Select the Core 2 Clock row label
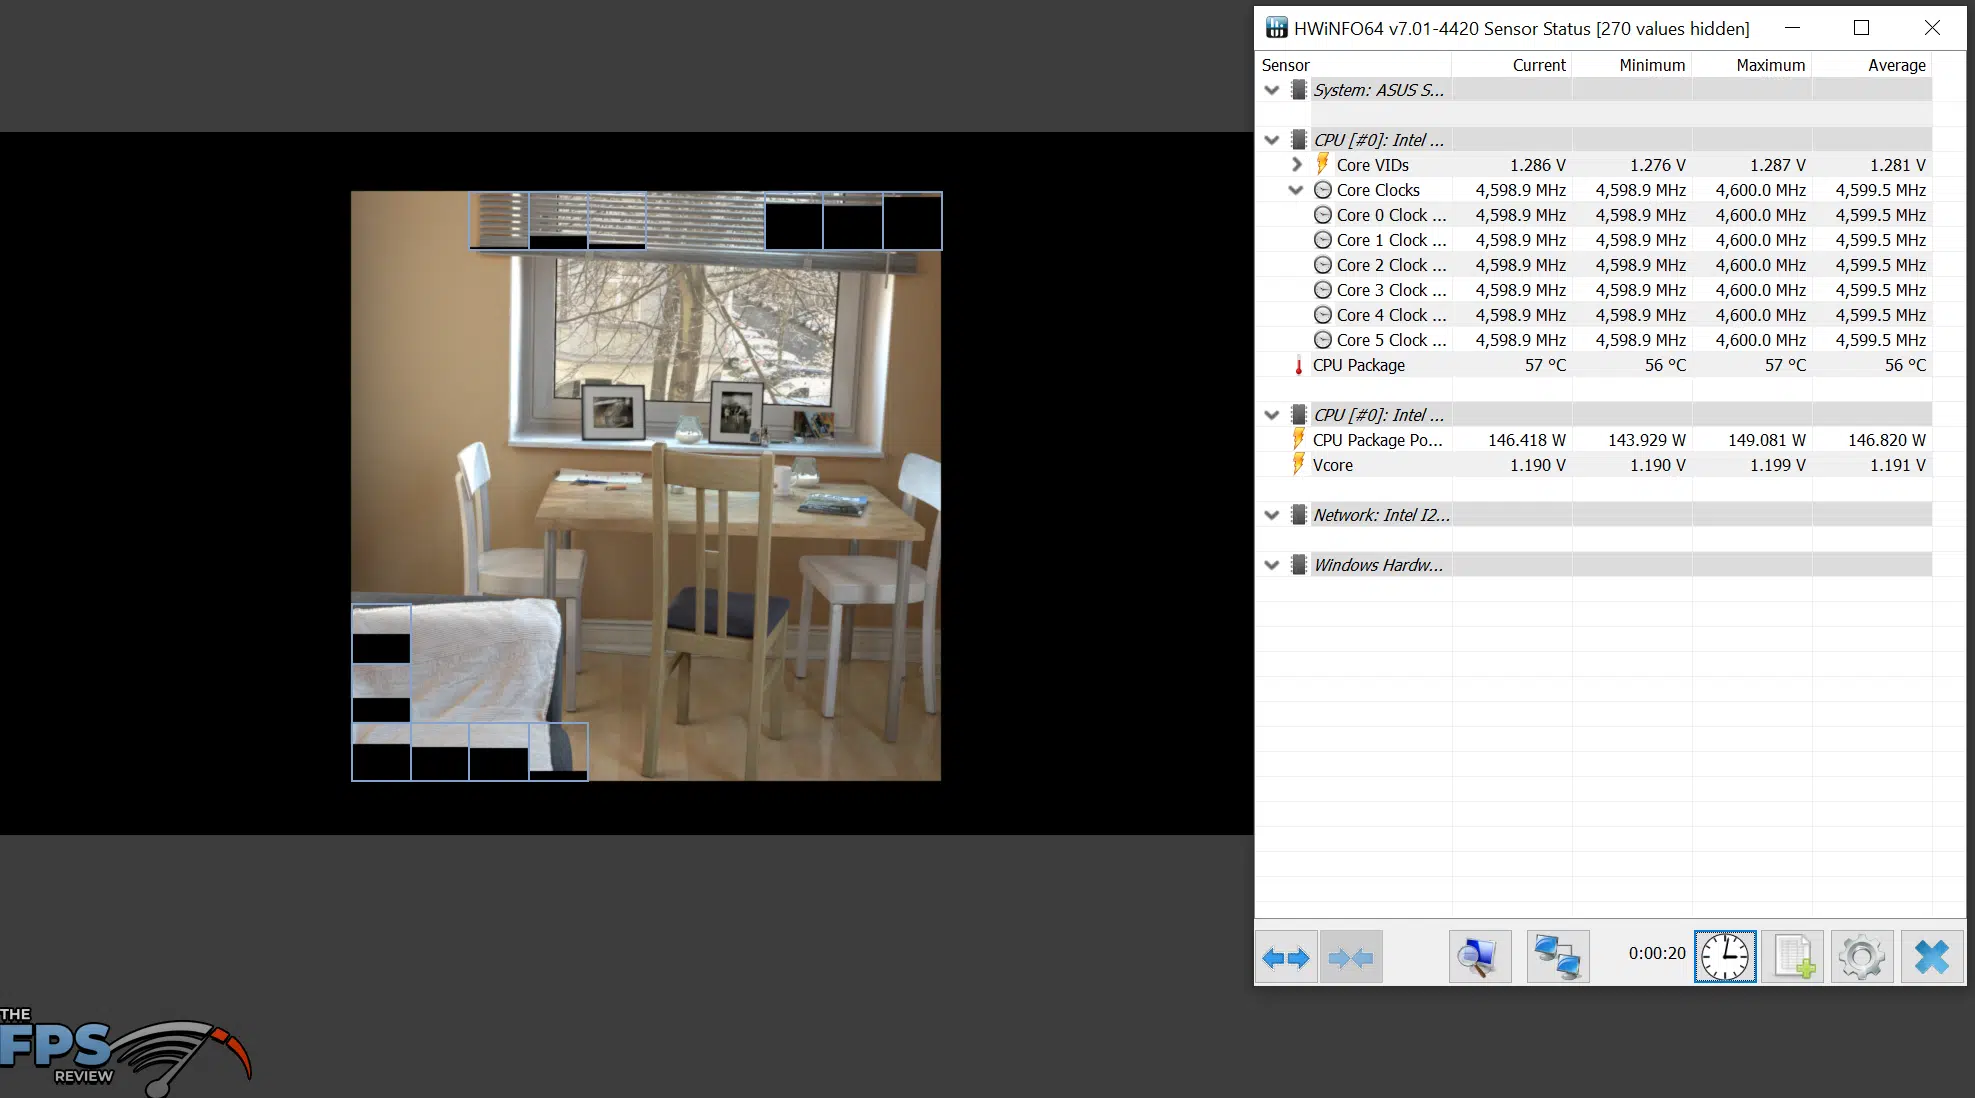 click(x=1391, y=265)
